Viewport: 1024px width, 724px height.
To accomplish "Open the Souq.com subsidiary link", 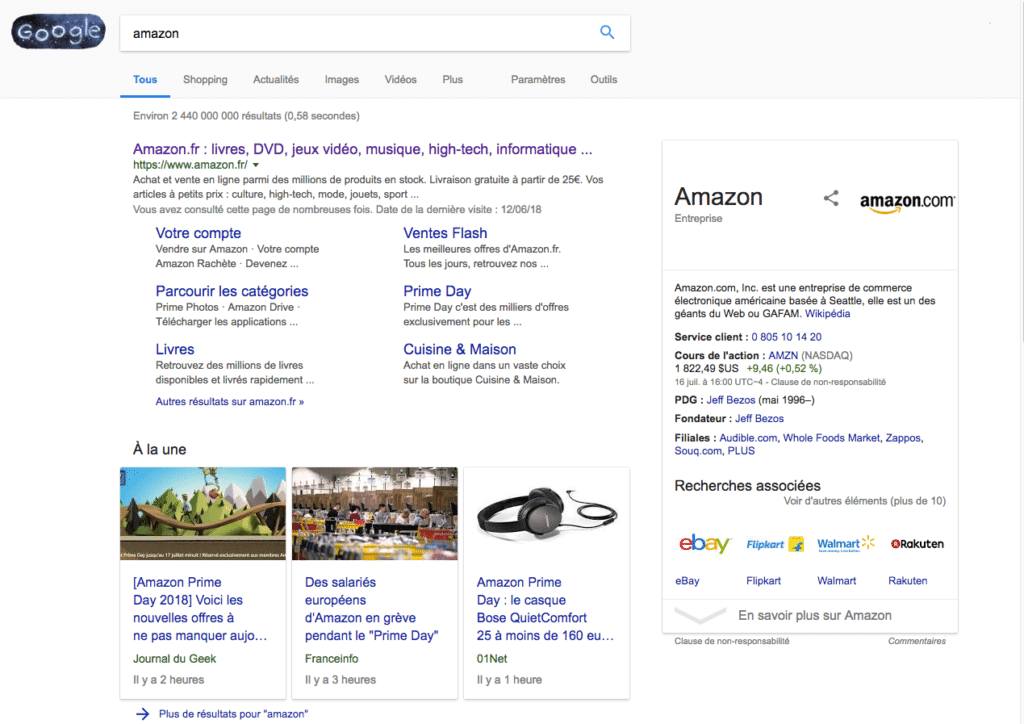I will (x=698, y=450).
